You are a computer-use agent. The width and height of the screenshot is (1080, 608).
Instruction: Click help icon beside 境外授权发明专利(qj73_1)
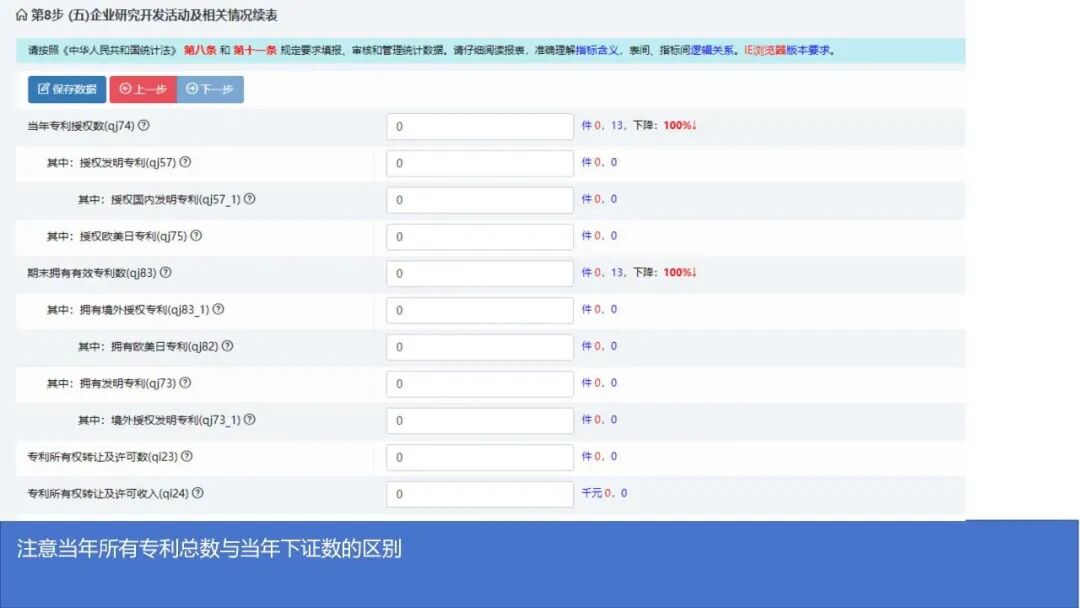pyautogui.click(x=251, y=420)
